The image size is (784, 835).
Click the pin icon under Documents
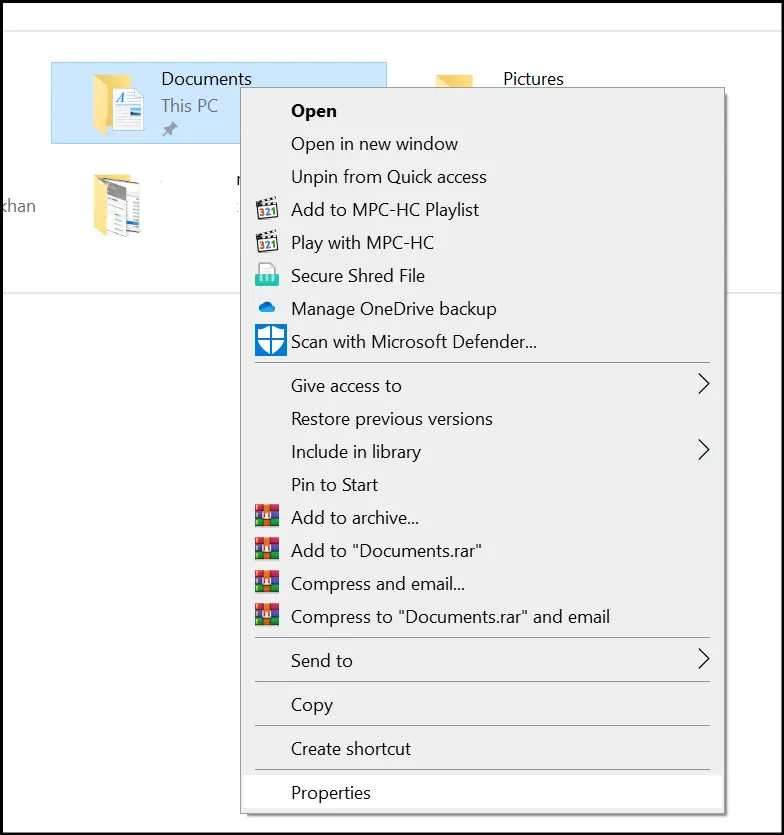point(170,129)
